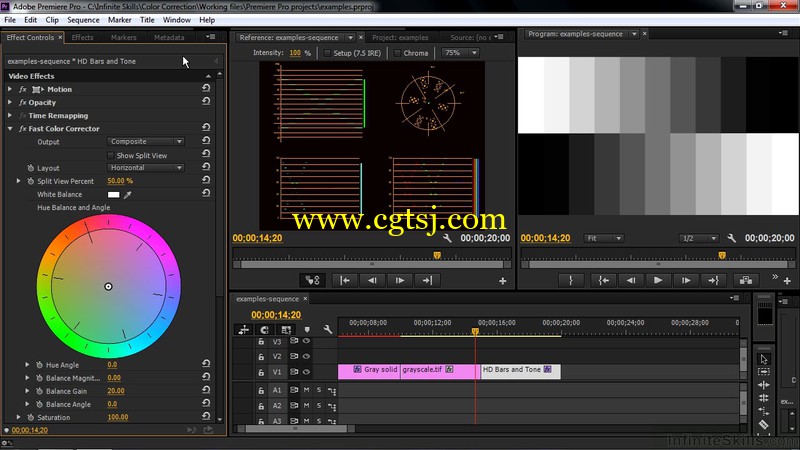
Task: Go to In point in Reference monitor
Action: pyautogui.click(x=345, y=280)
